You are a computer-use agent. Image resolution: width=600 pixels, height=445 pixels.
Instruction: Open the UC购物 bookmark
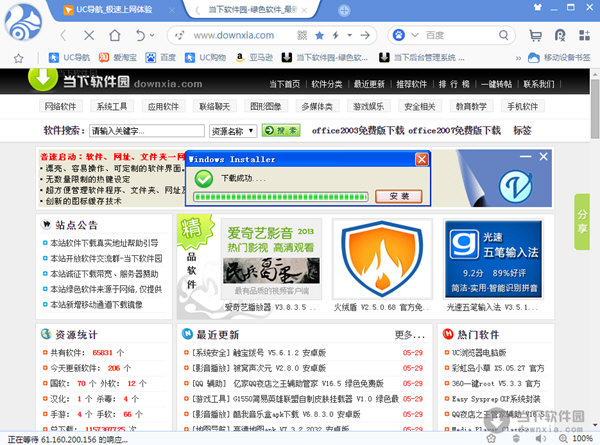205,58
